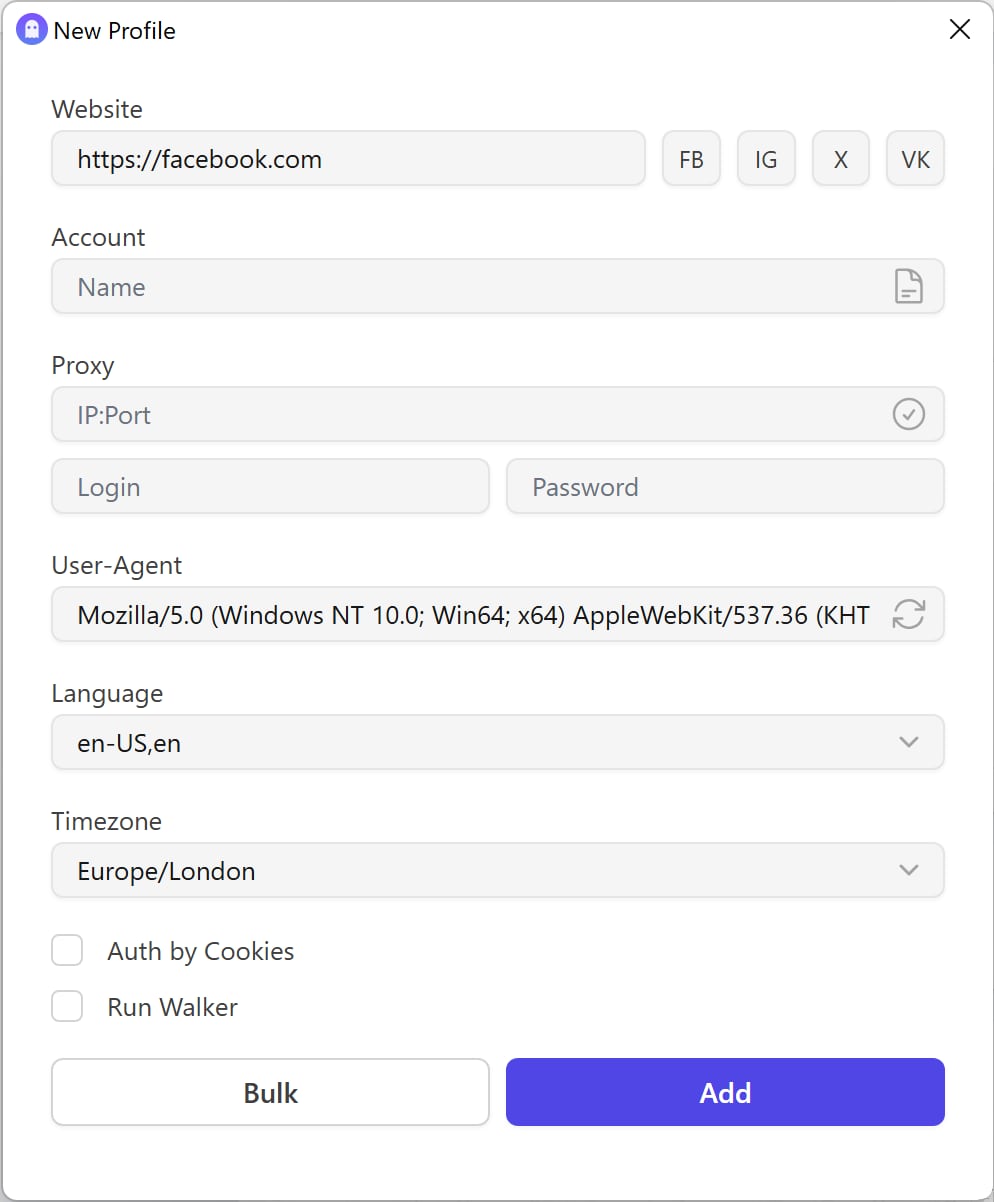Select the FB website shortcut

click(x=691, y=159)
